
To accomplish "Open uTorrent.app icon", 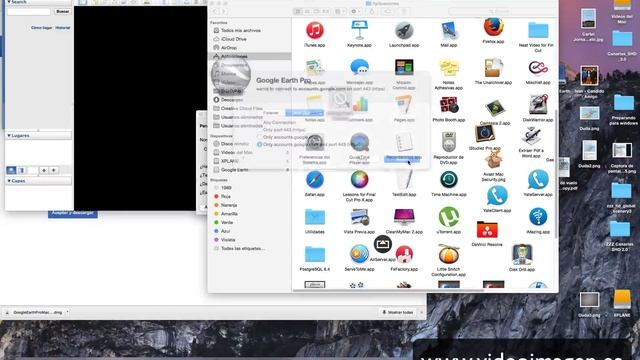I will [x=449, y=217].
